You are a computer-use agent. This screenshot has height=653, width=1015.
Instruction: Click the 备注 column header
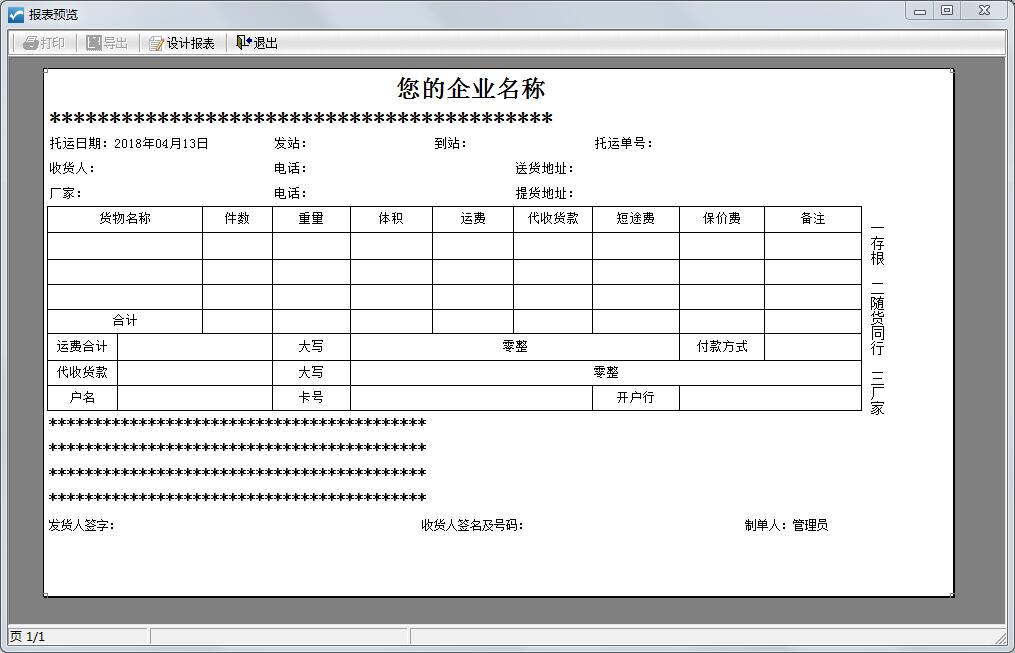[813, 219]
